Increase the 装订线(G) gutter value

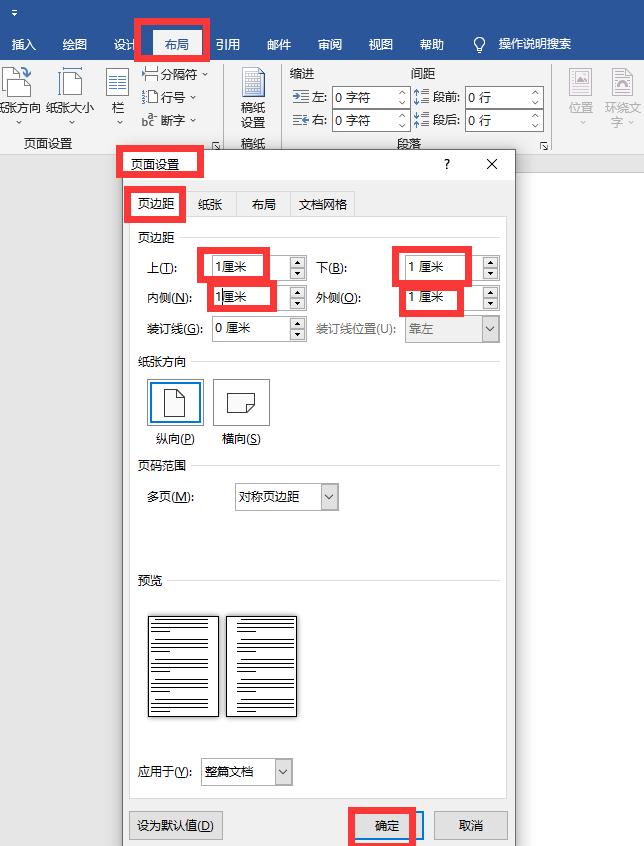[298, 323]
